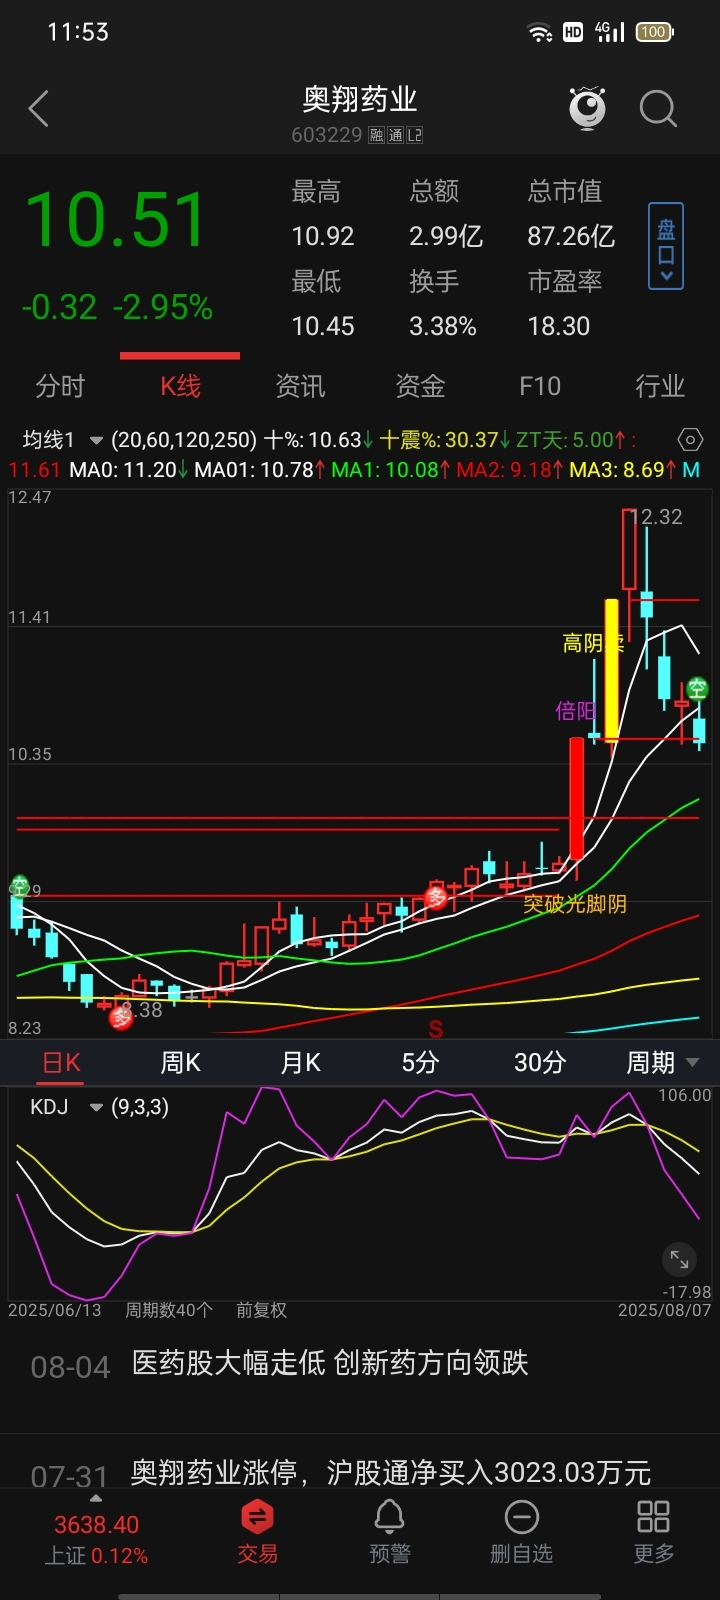Open stock search magnifier

(658, 108)
